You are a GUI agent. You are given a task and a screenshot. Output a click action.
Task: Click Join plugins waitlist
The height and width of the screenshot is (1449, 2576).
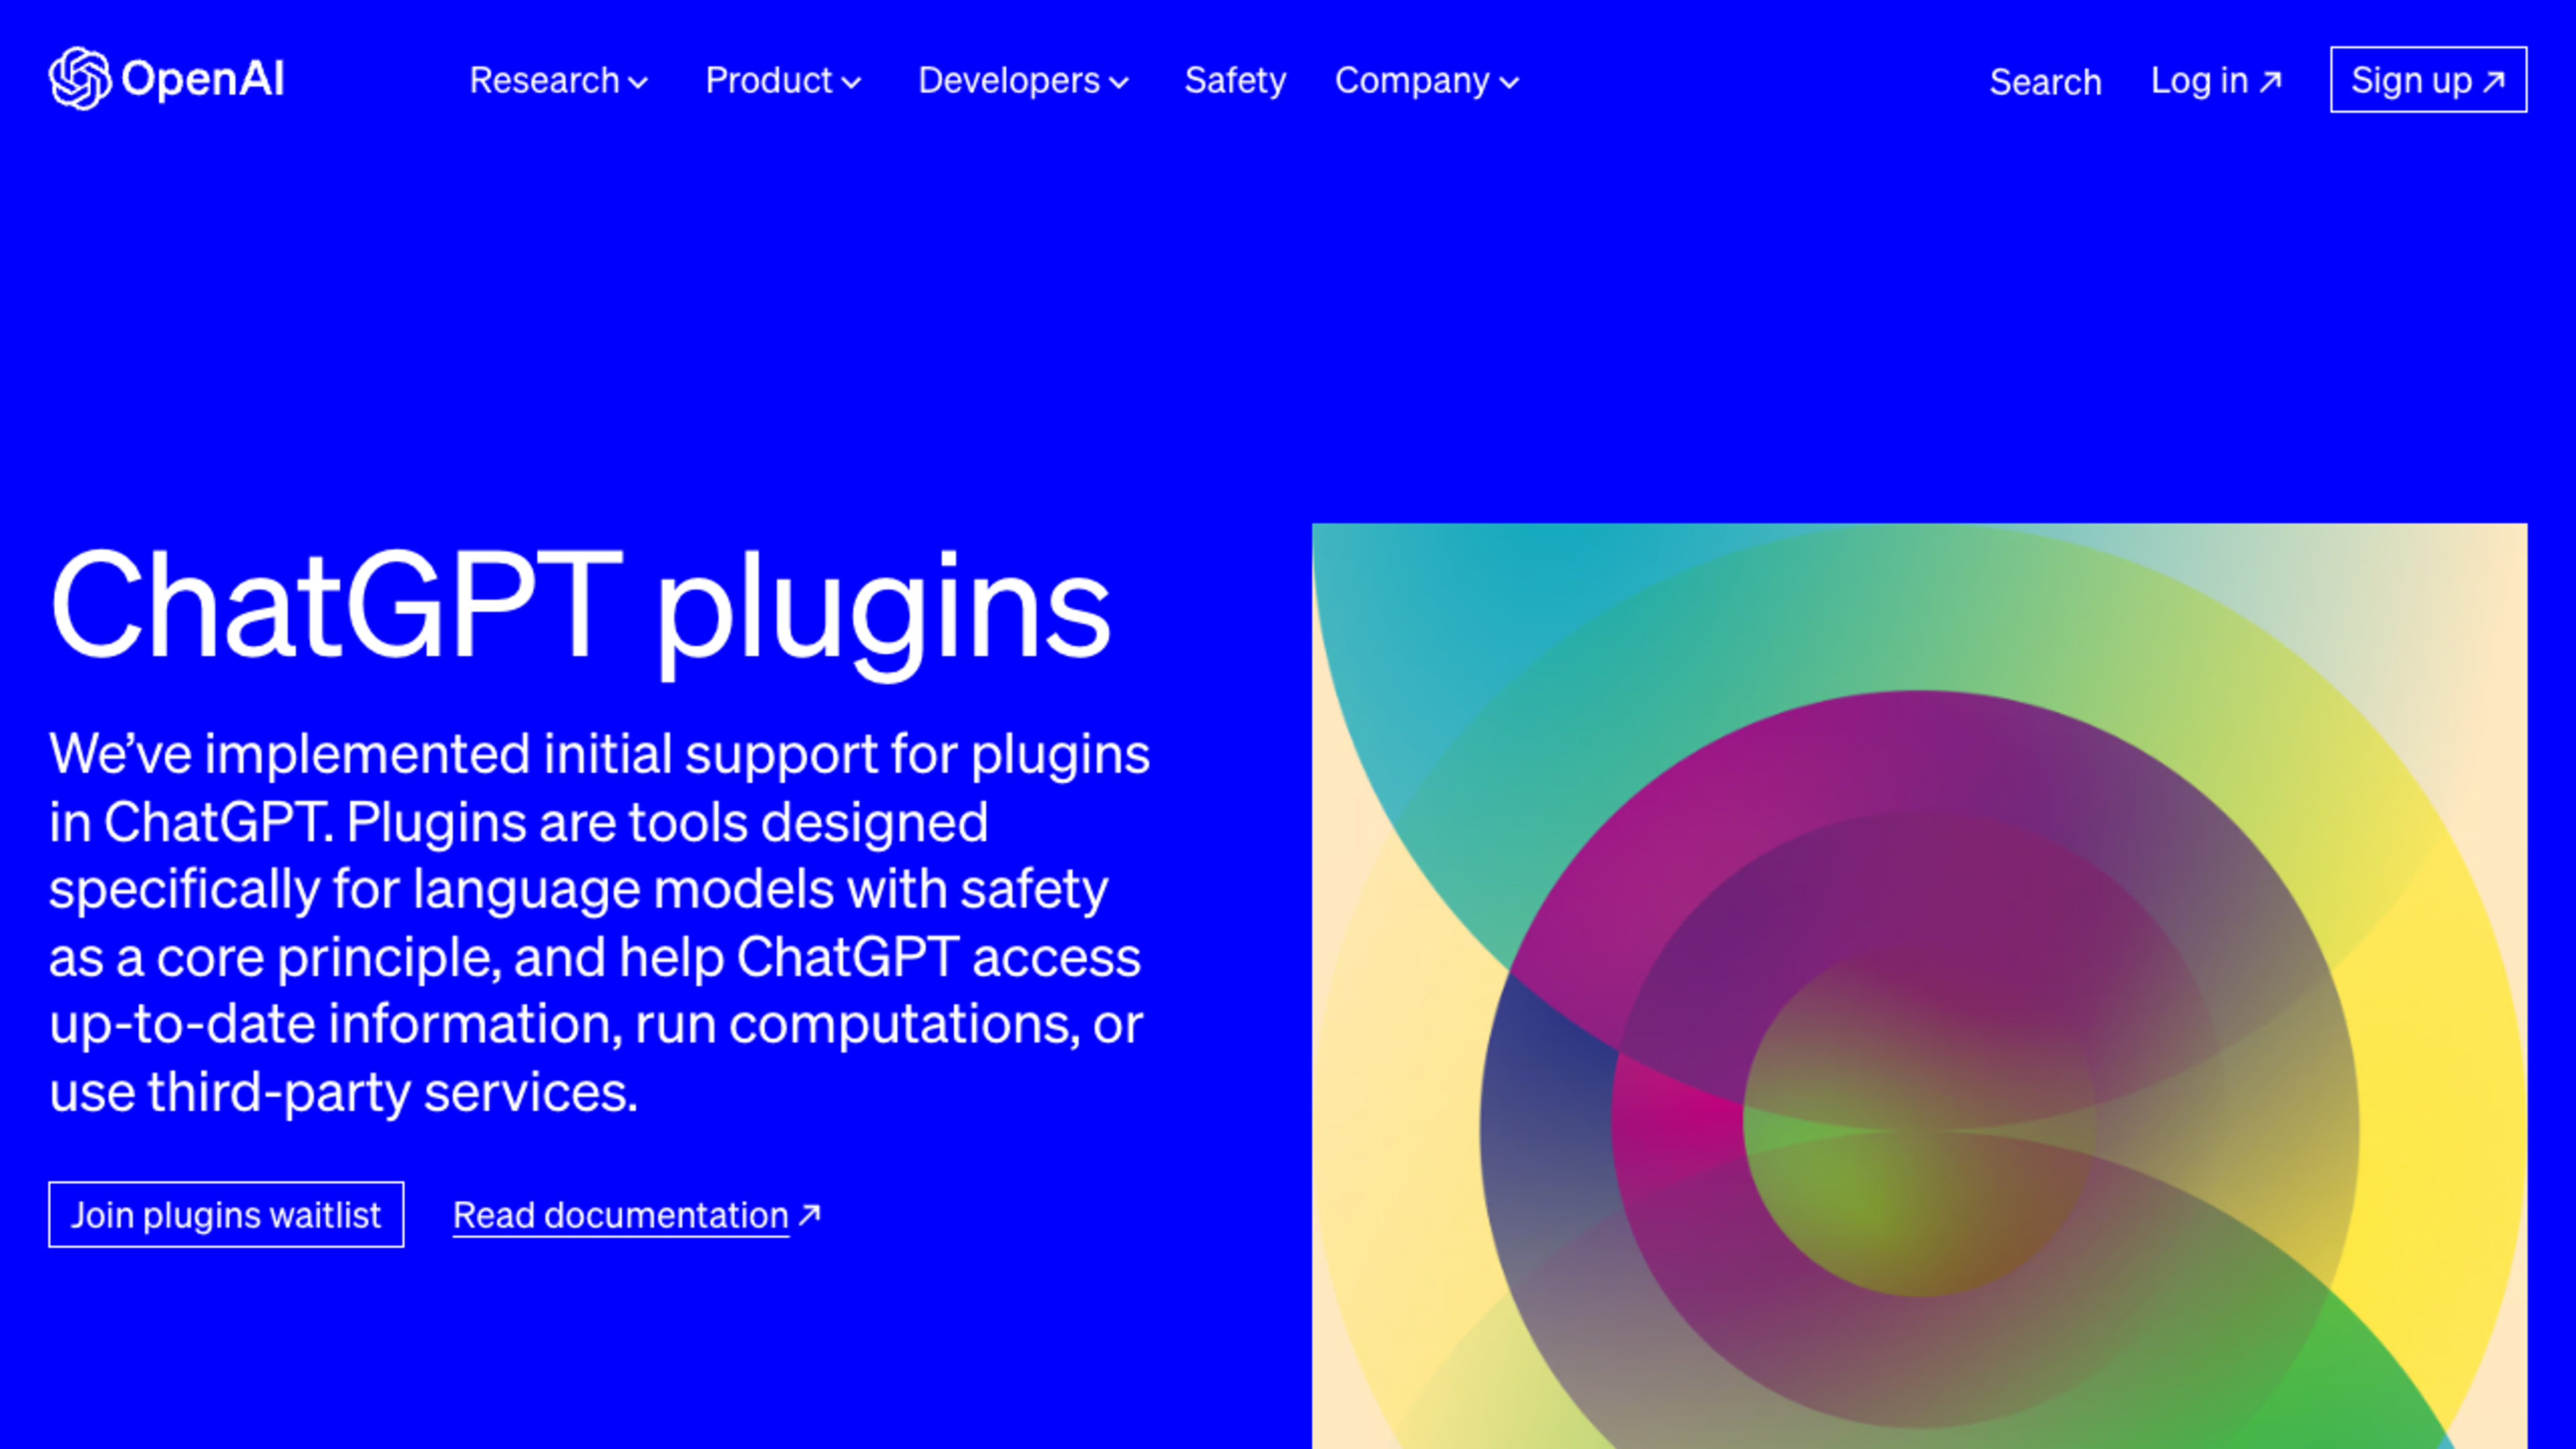click(226, 1215)
